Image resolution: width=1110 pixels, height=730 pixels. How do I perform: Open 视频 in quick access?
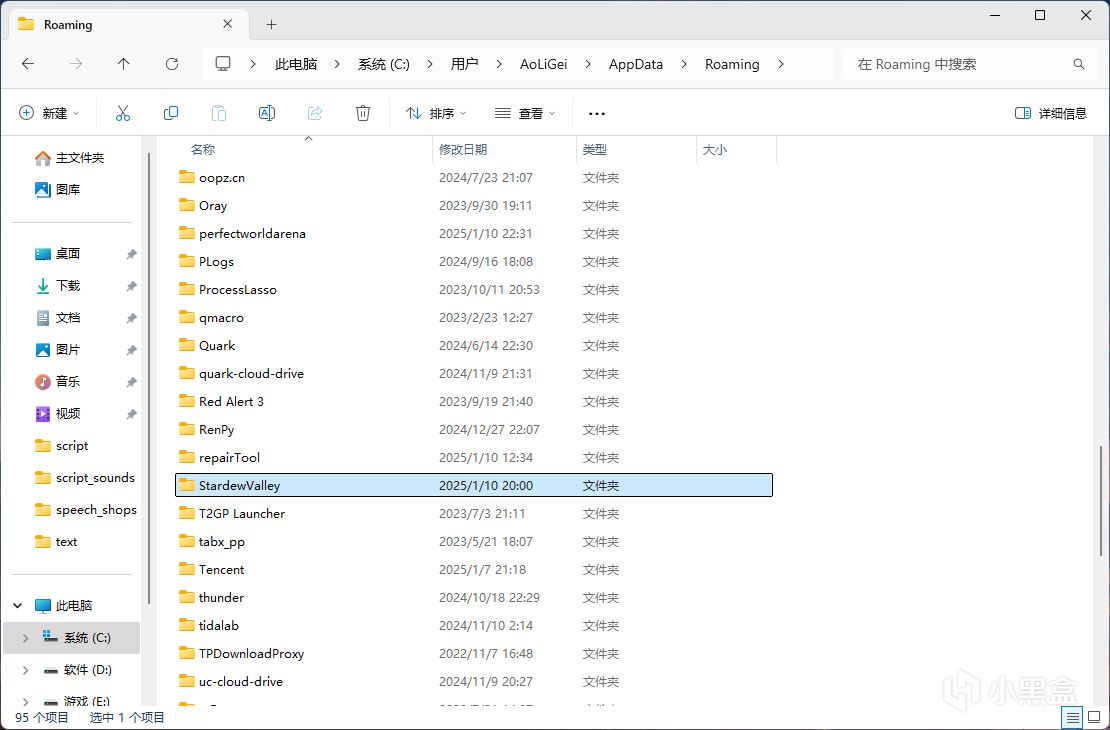[x=57, y=414]
